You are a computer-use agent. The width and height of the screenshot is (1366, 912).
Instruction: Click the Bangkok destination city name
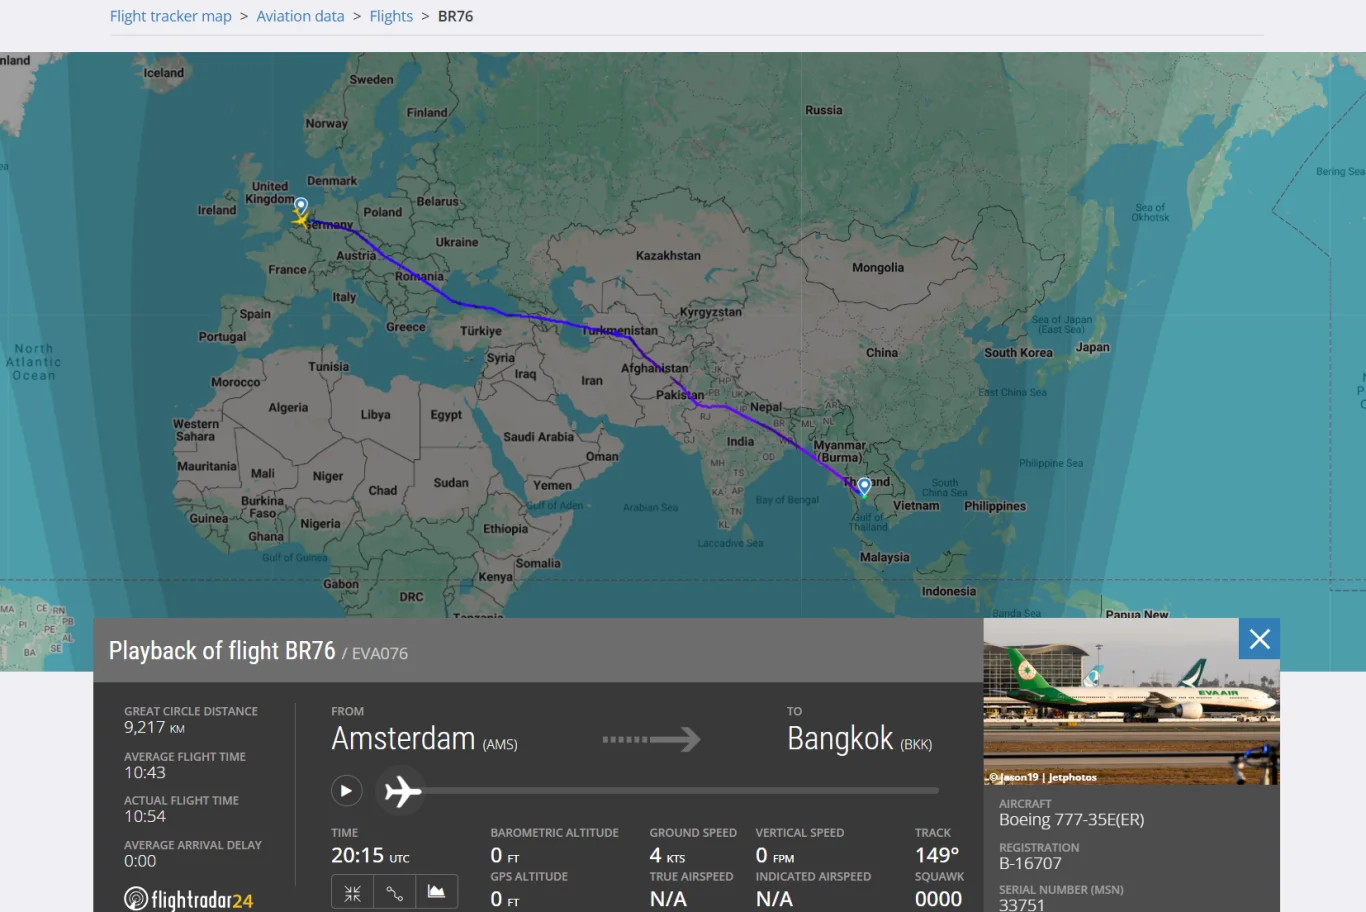coord(840,739)
